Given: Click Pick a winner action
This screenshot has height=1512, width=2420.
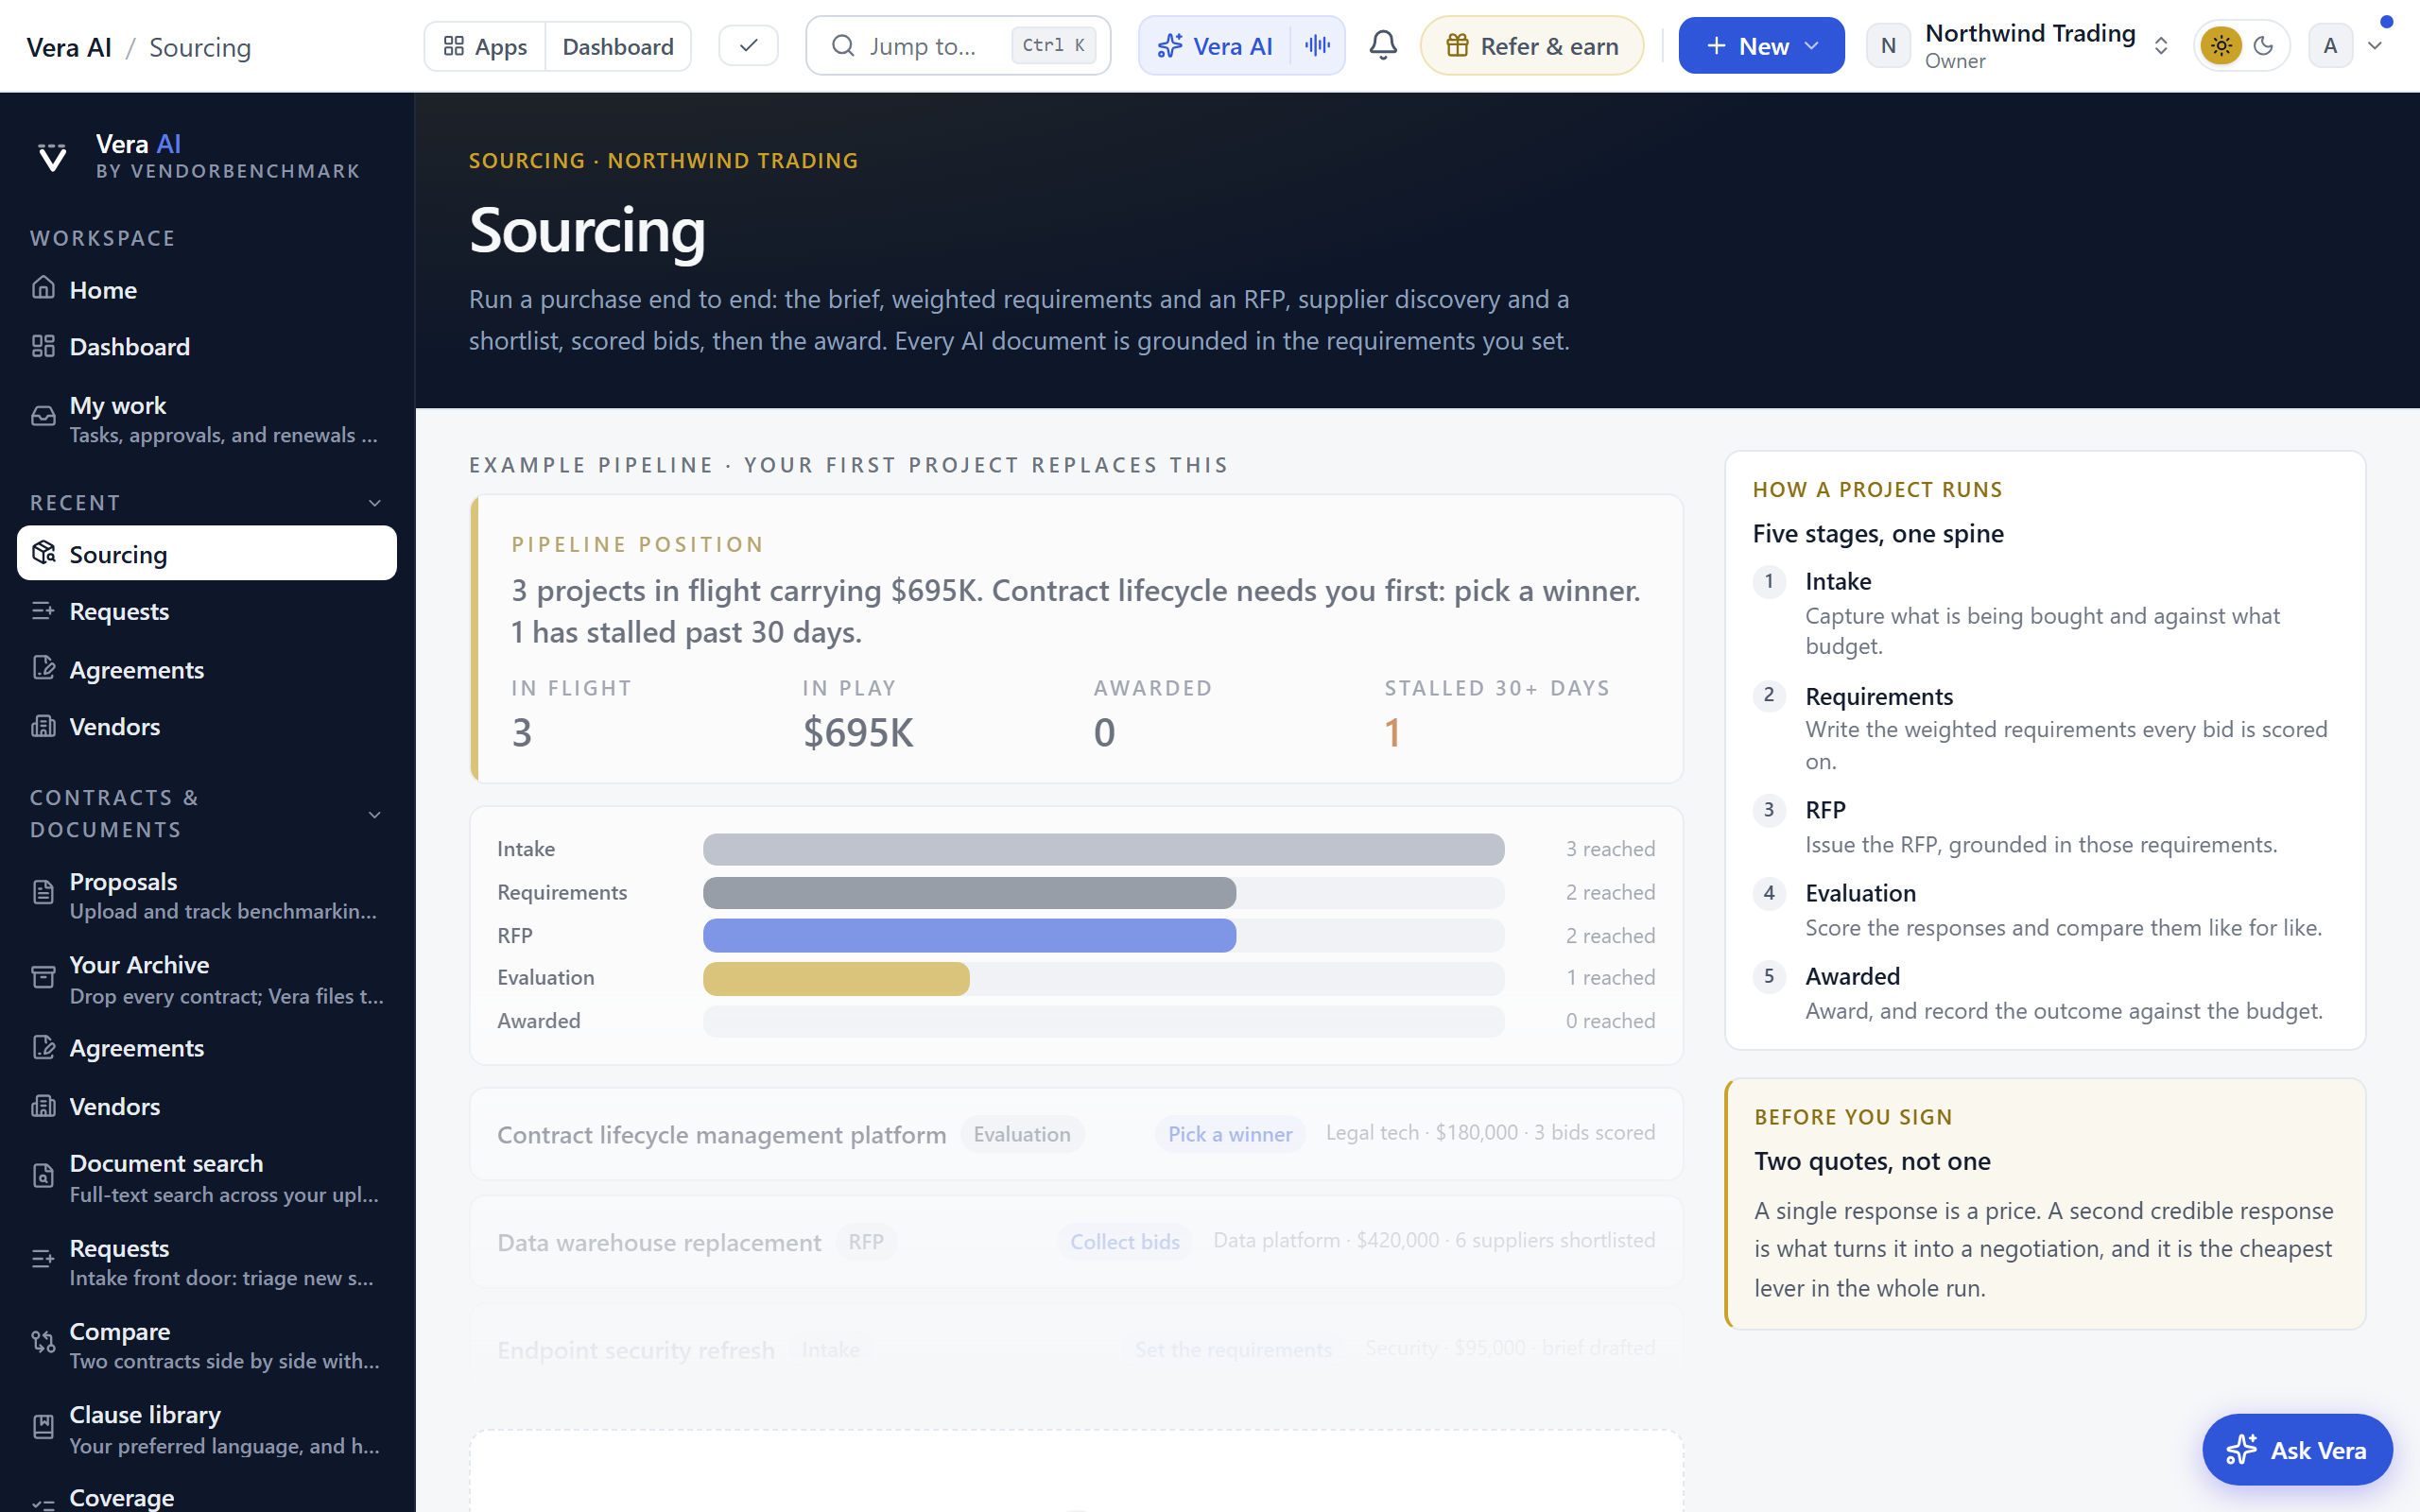Looking at the screenshot, I should point(1230,1134).
